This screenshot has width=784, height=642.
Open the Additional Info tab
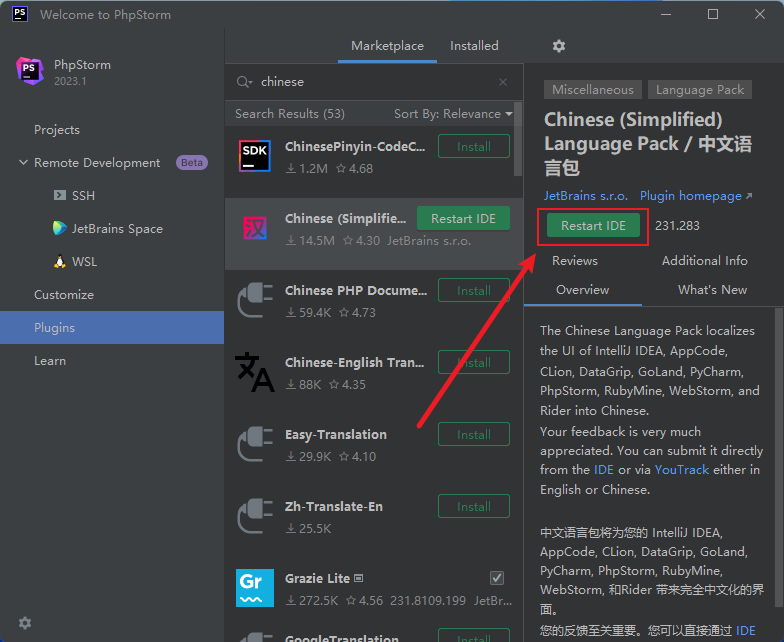(704, 261)
